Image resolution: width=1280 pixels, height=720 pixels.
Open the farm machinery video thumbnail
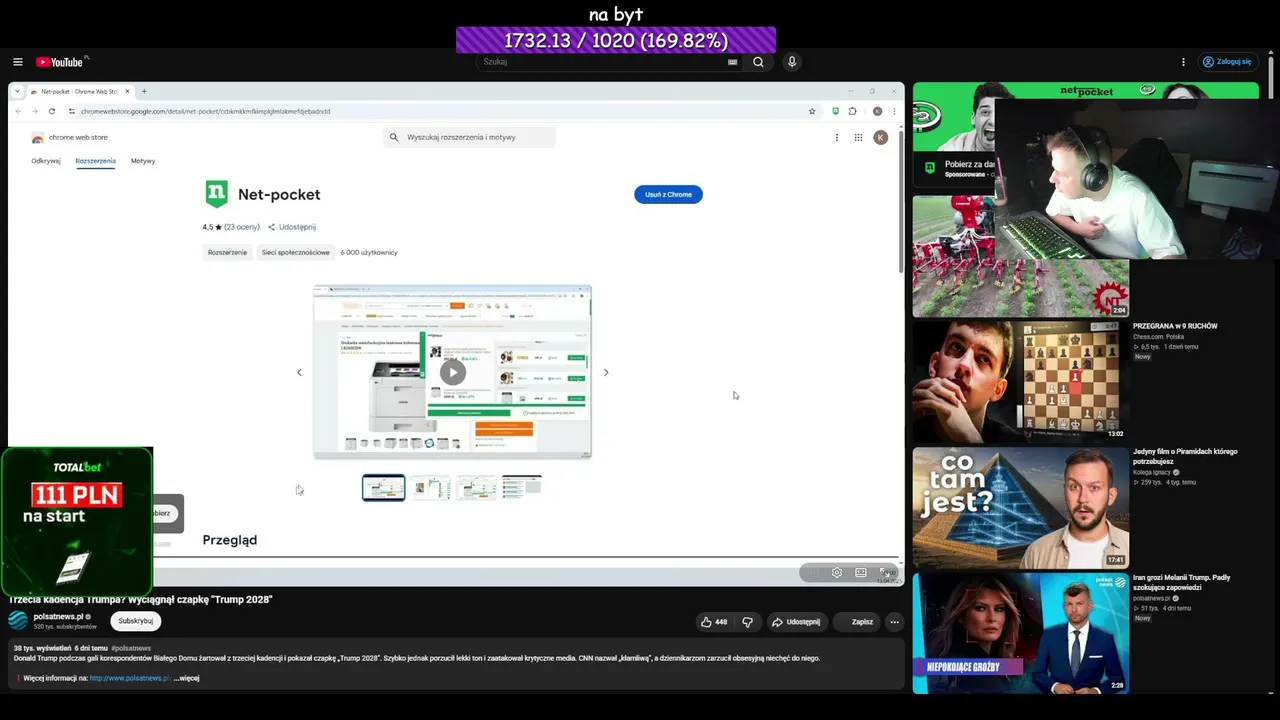point(1021,256)
